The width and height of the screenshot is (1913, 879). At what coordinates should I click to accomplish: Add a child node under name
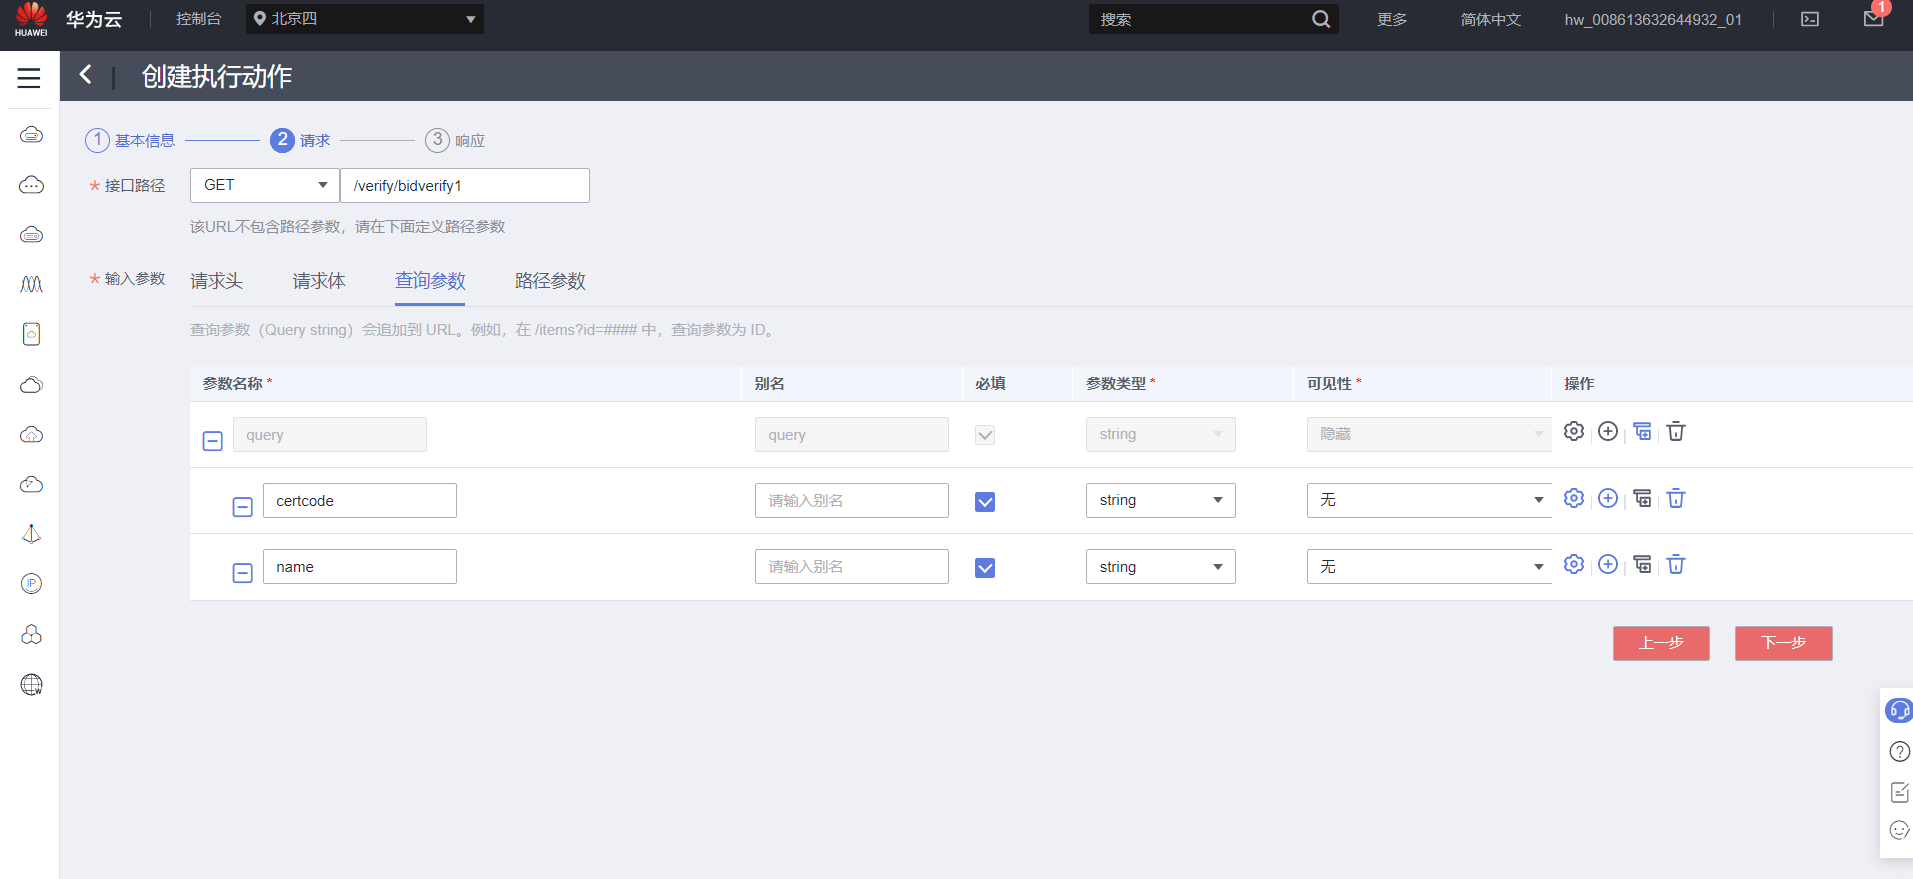pyautogui.click(x=1642, y=564)
